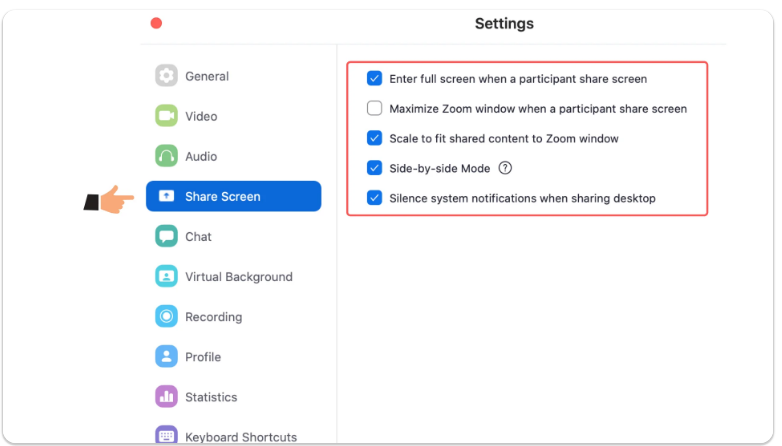Close the Settings window red button
The width and height of the screenshot is (782, 446).
tap(156, 23)
